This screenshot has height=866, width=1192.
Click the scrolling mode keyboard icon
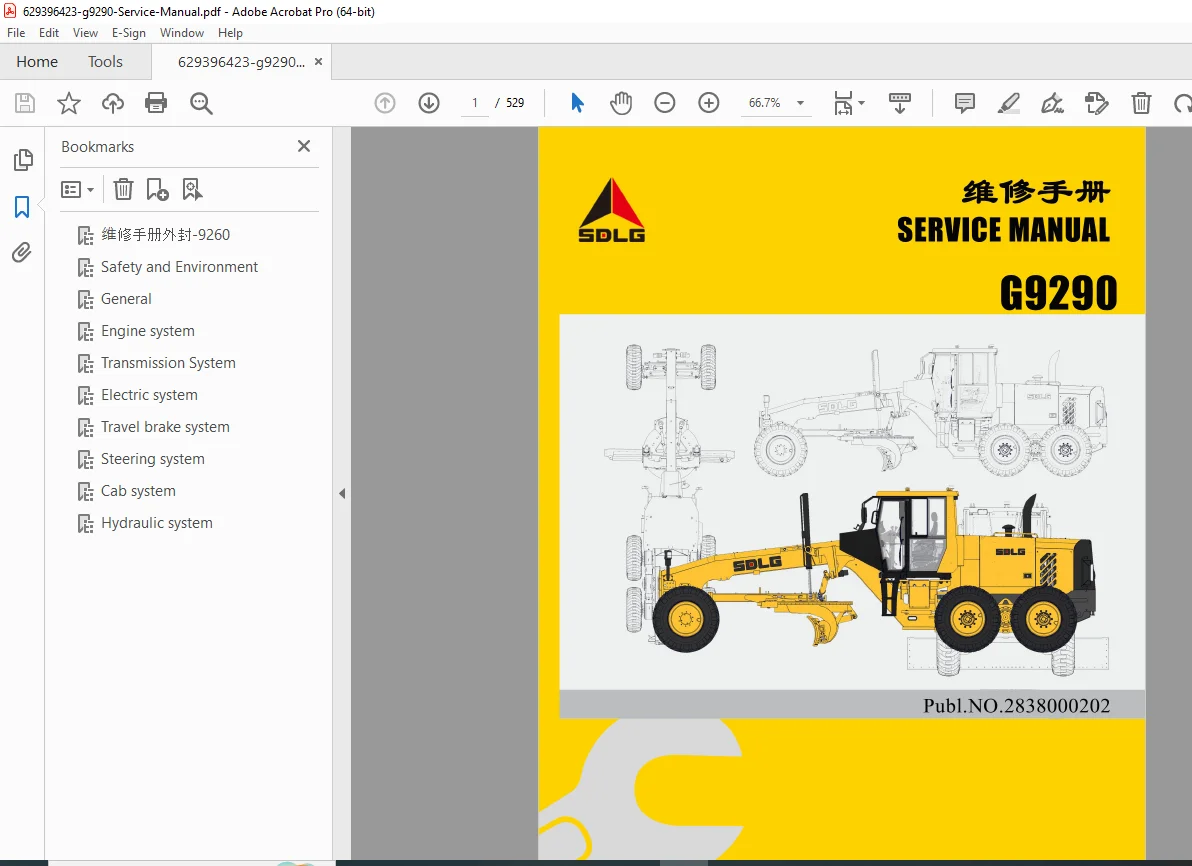point(899,103)
